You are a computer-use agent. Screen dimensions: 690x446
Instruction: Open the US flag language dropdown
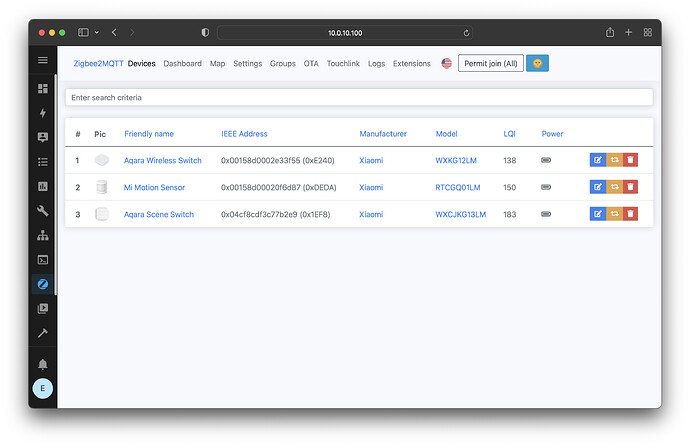[446, 64]
